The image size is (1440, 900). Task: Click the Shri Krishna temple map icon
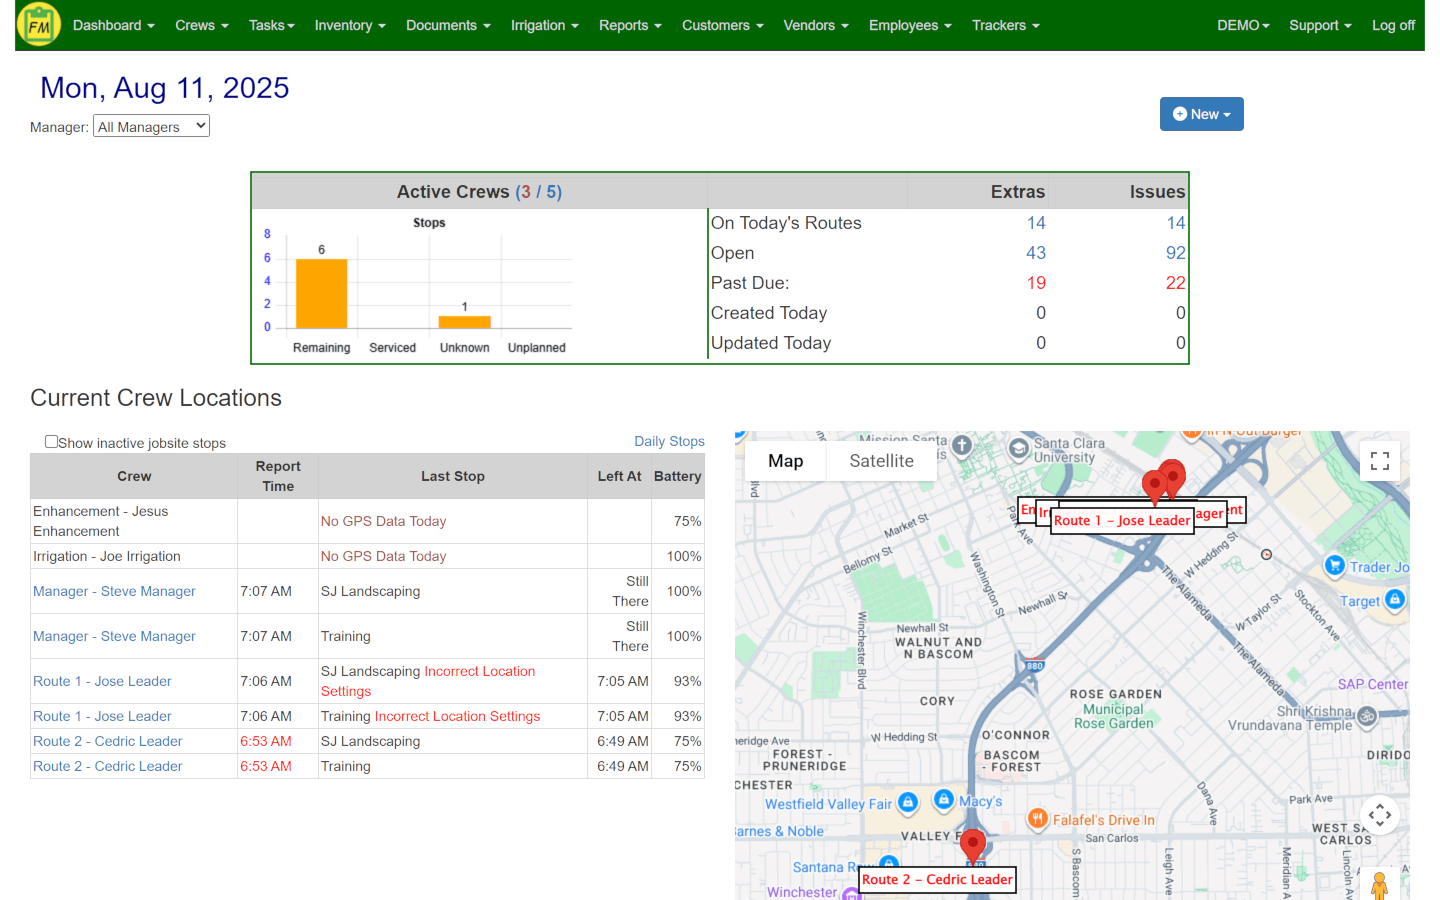point(1367,716)
